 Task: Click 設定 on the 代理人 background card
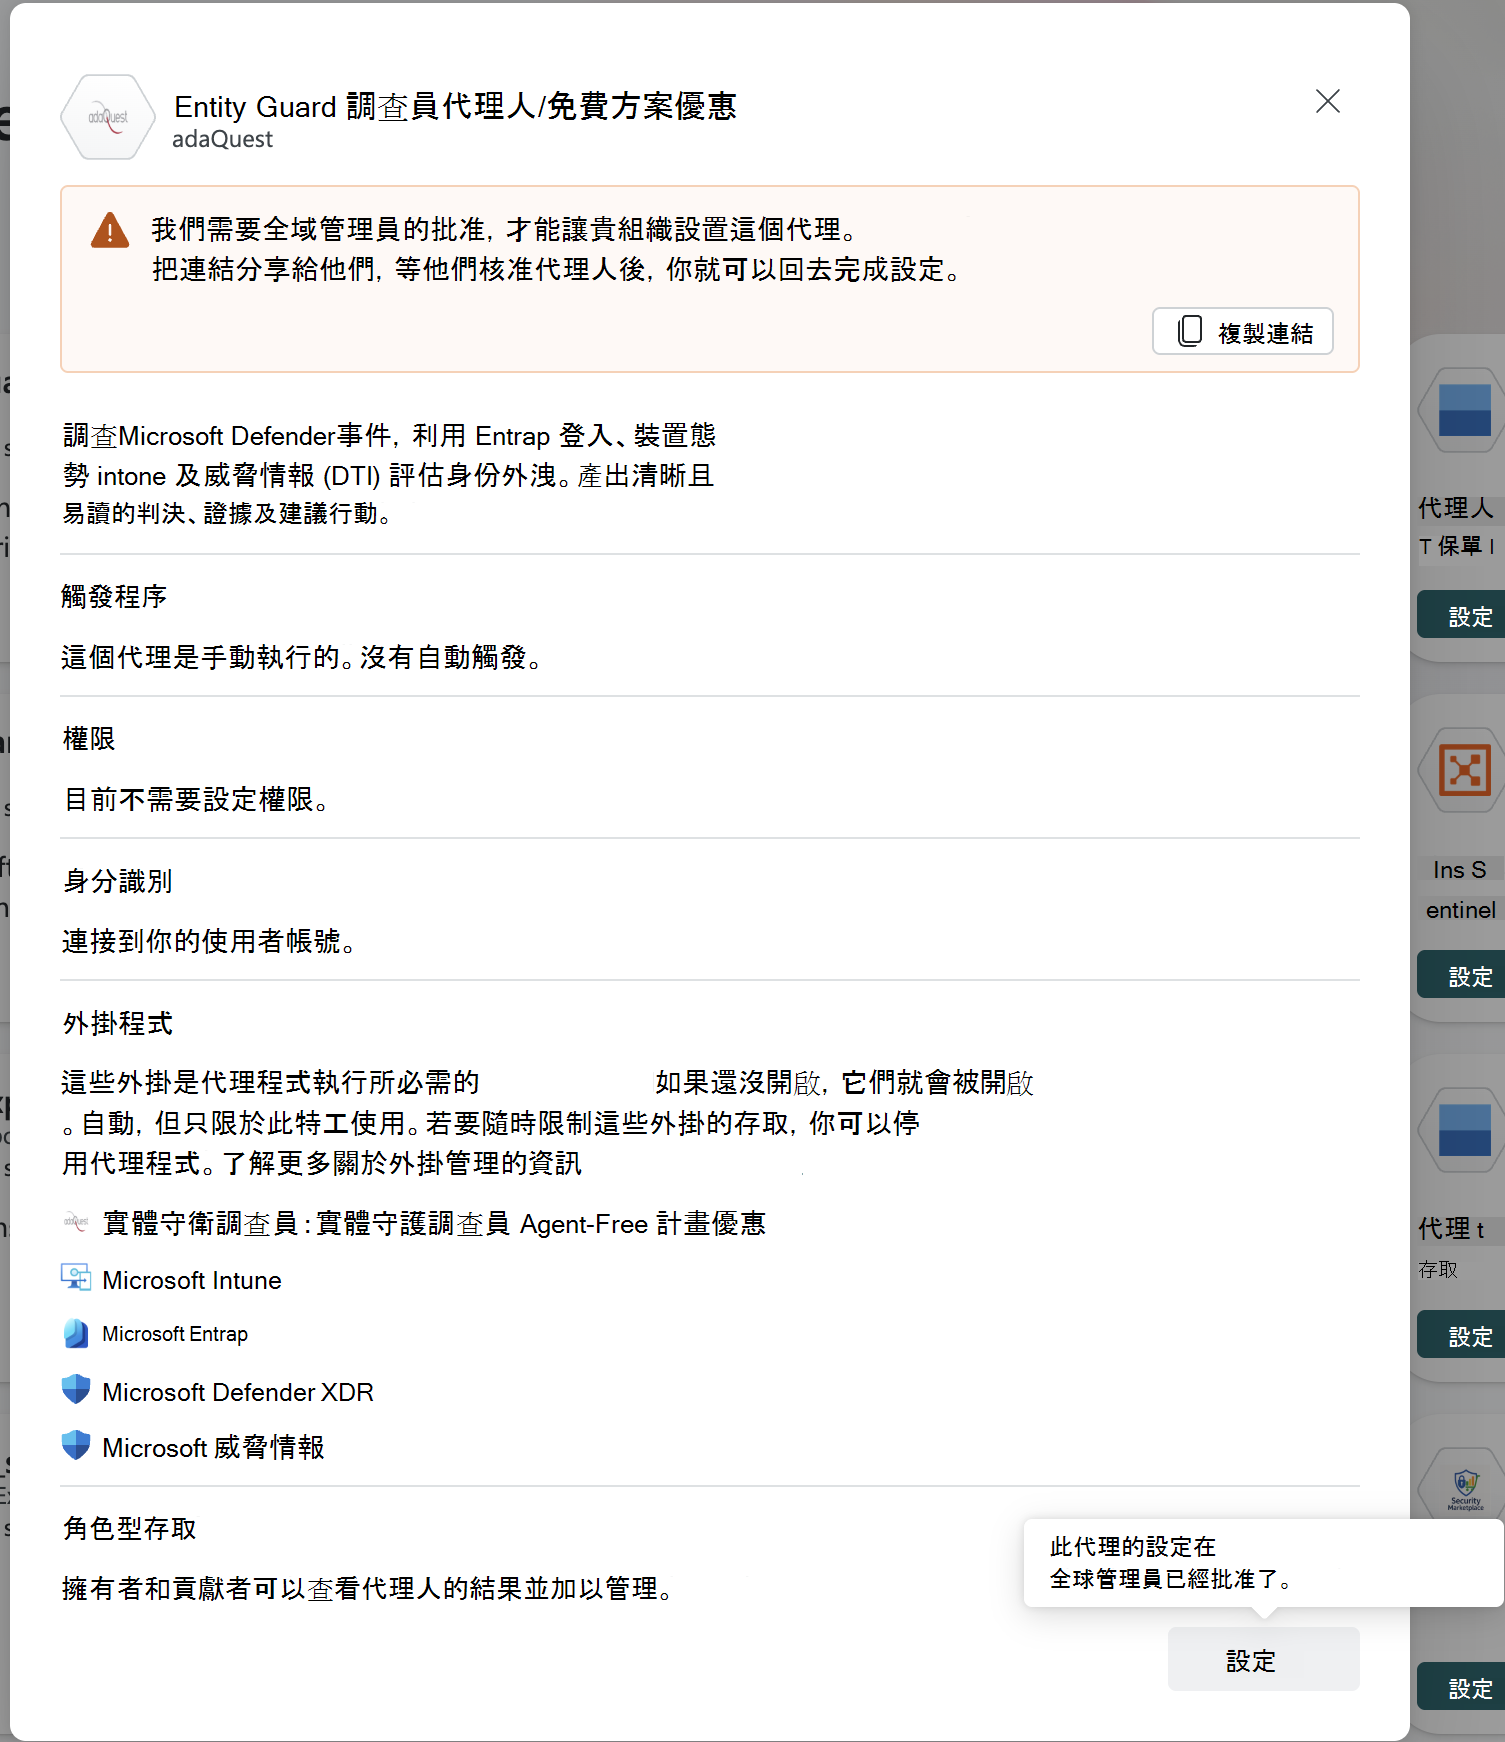1462,616
